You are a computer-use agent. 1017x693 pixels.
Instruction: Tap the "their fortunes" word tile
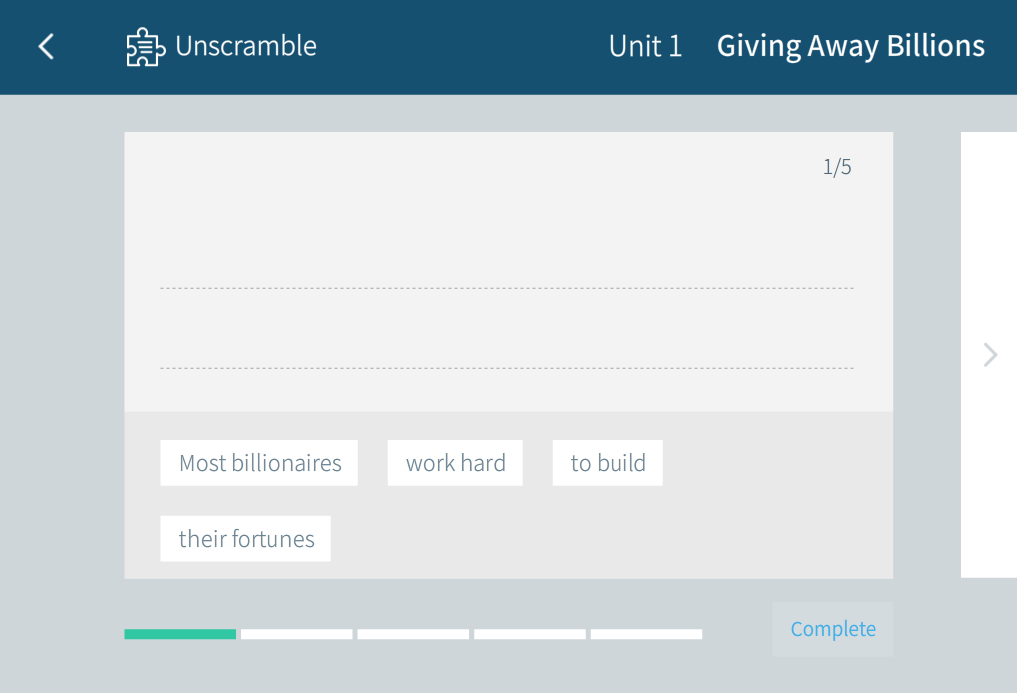[246, 539]
